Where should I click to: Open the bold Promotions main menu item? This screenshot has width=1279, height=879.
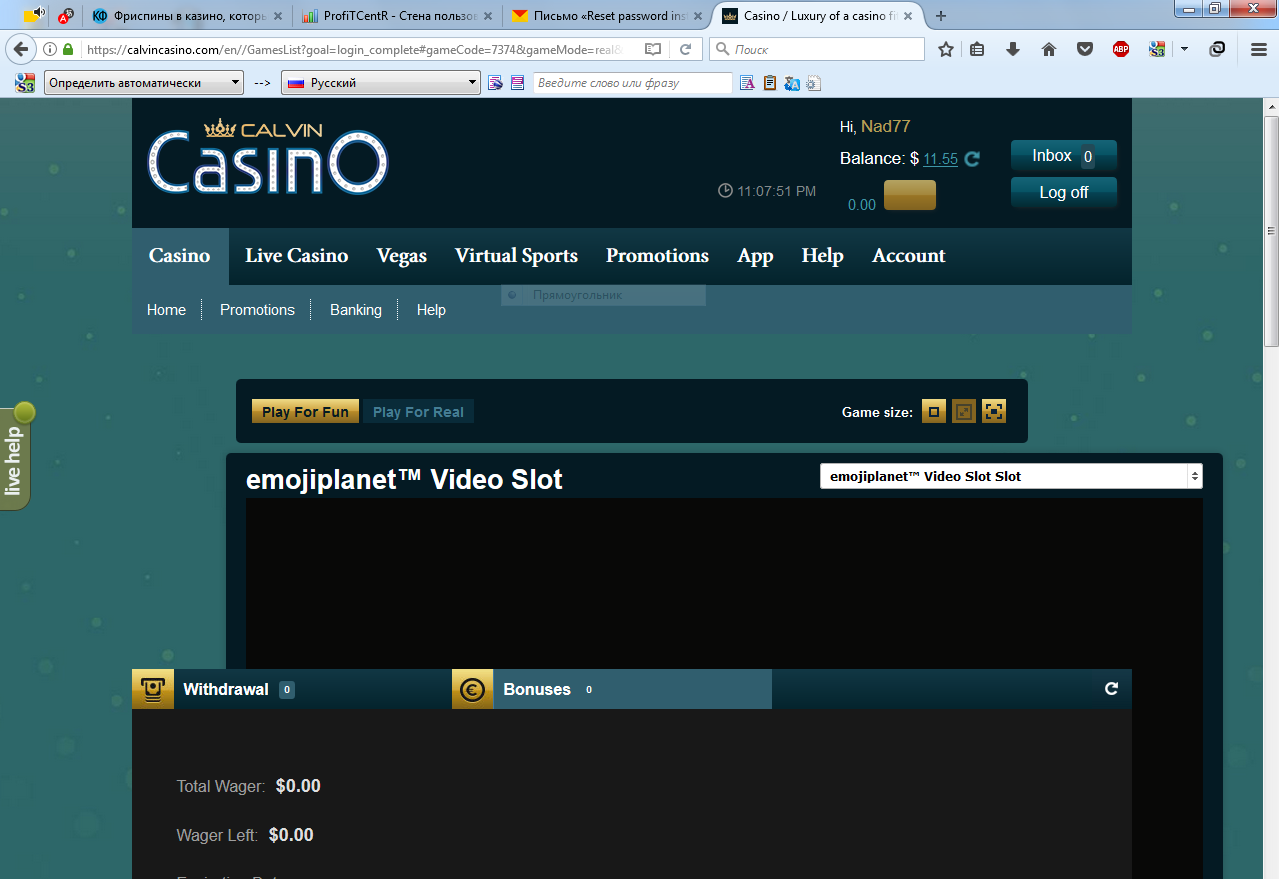tap(657, 256)
